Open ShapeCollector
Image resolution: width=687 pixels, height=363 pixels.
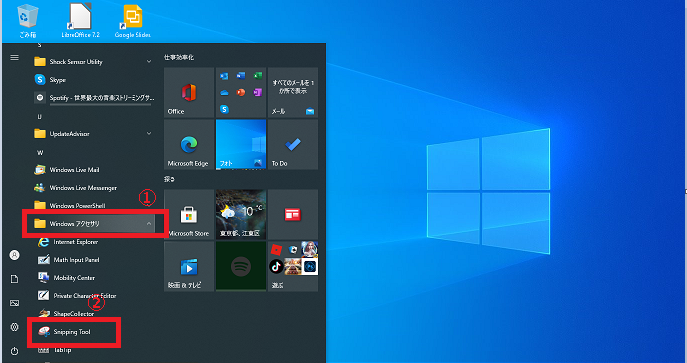(x=93, y=314)
